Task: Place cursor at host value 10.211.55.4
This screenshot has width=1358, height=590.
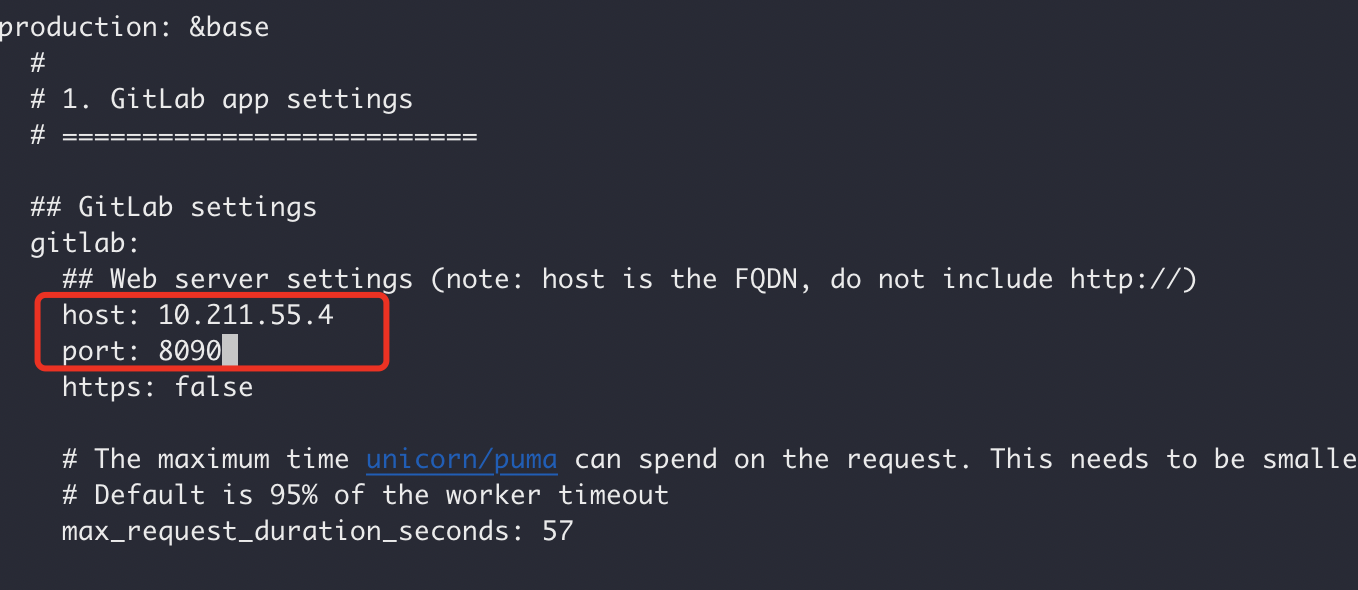Action: pos(246,316)
